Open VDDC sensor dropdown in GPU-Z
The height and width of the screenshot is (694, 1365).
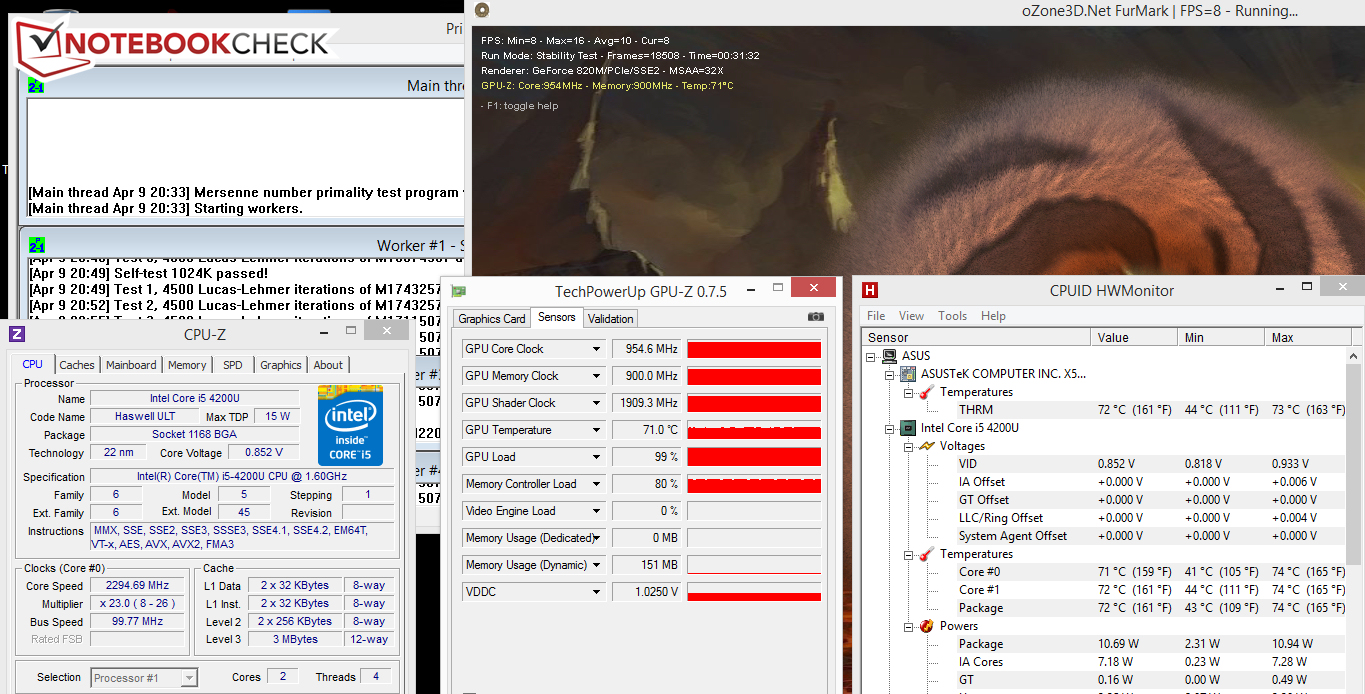[x=597, y=592]
